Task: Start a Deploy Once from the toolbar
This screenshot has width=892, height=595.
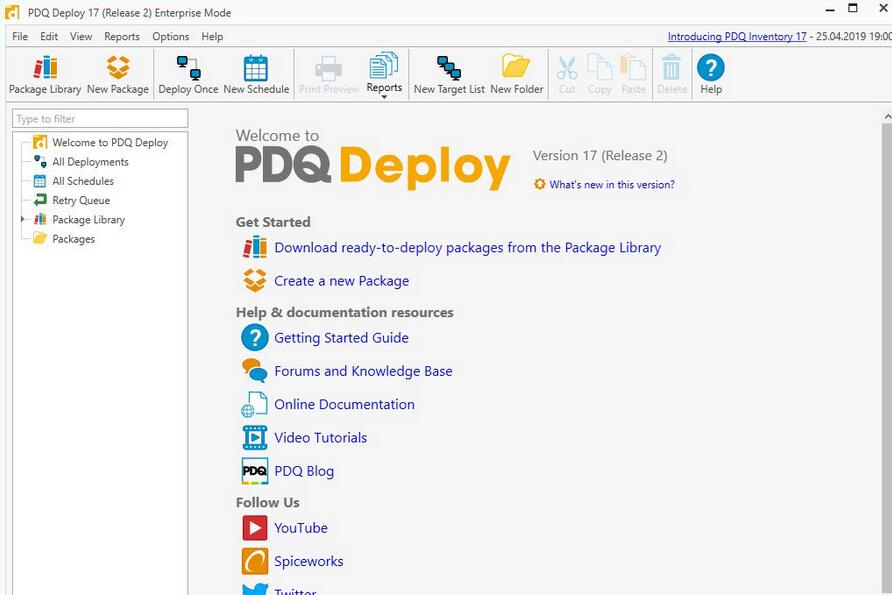Action: (x=188, y=75)
